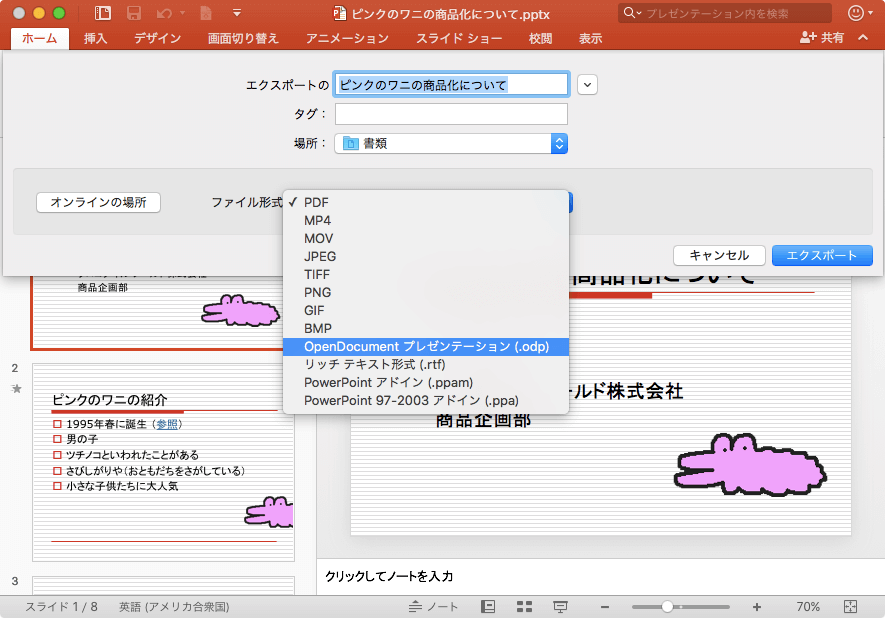The height and width of the screenshot is (618, 885).
Task: Expand the save dialog with chevron button
Action: 588,85
